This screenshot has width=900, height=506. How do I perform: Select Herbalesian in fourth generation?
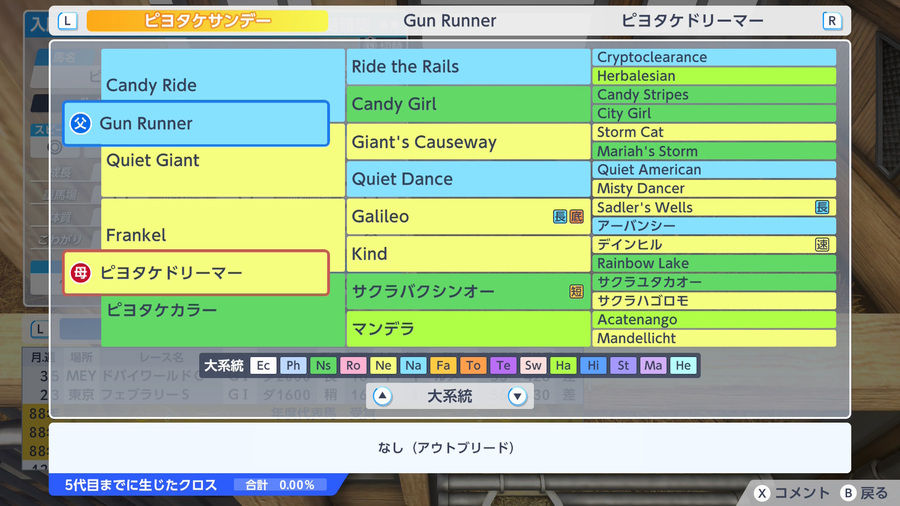(714, 76)
